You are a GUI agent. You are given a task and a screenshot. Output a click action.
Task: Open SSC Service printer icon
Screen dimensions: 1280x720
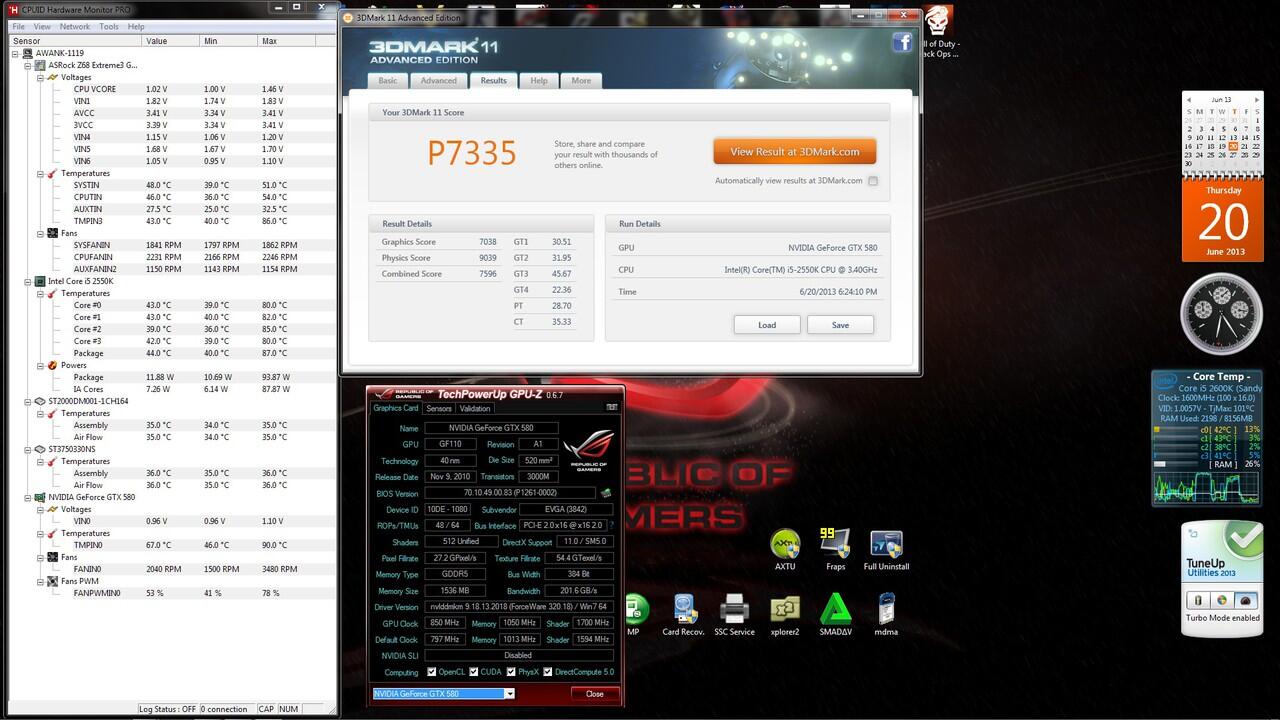click(x=735, y=614)
